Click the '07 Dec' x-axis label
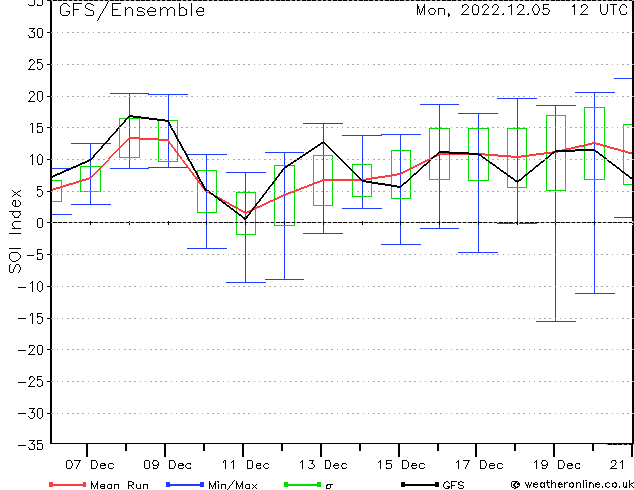This screenshot has height=490, width=634. click(90, 465)
